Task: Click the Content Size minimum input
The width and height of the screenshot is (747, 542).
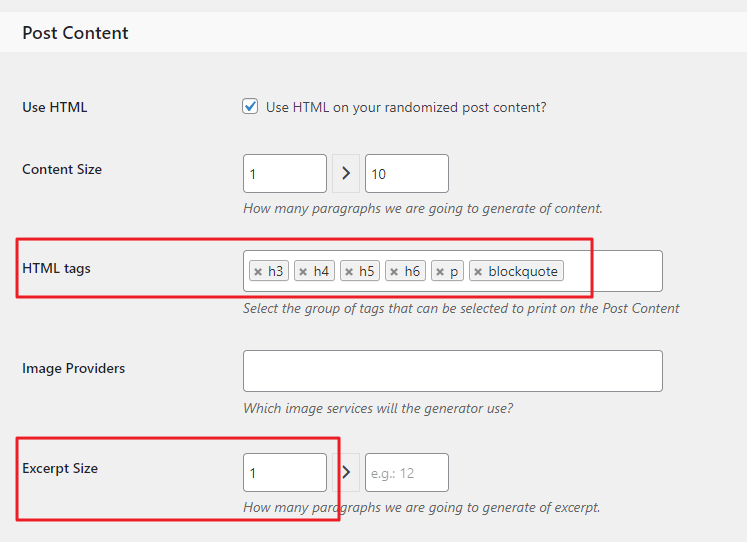Action: (x=285, y=173)
